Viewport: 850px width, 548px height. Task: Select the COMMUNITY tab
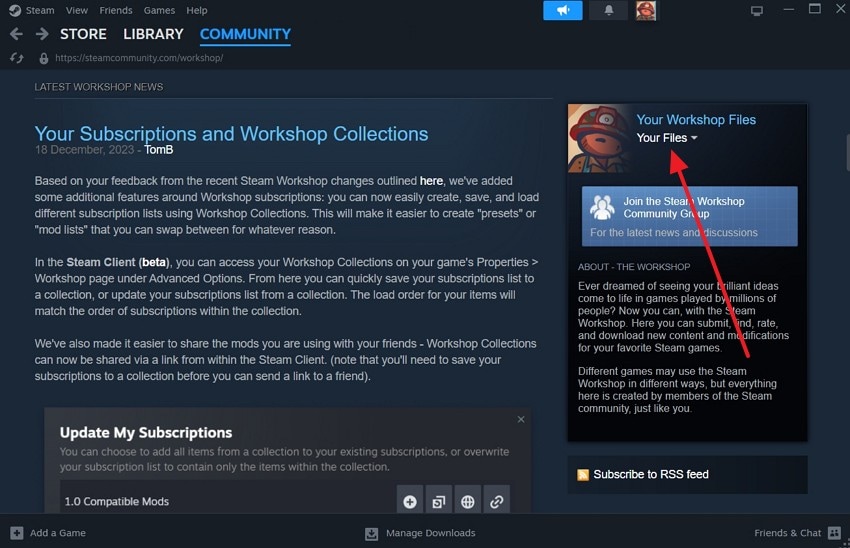click(245, 34)
